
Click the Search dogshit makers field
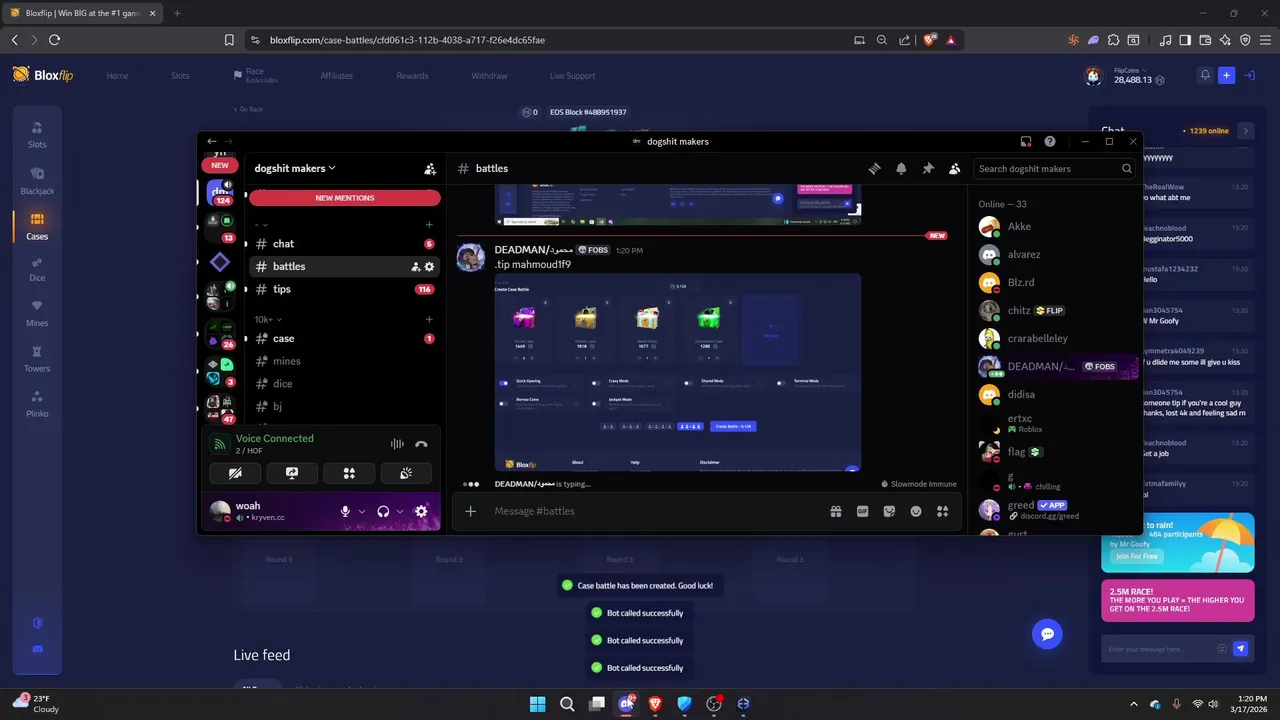tap(1055, 169)
